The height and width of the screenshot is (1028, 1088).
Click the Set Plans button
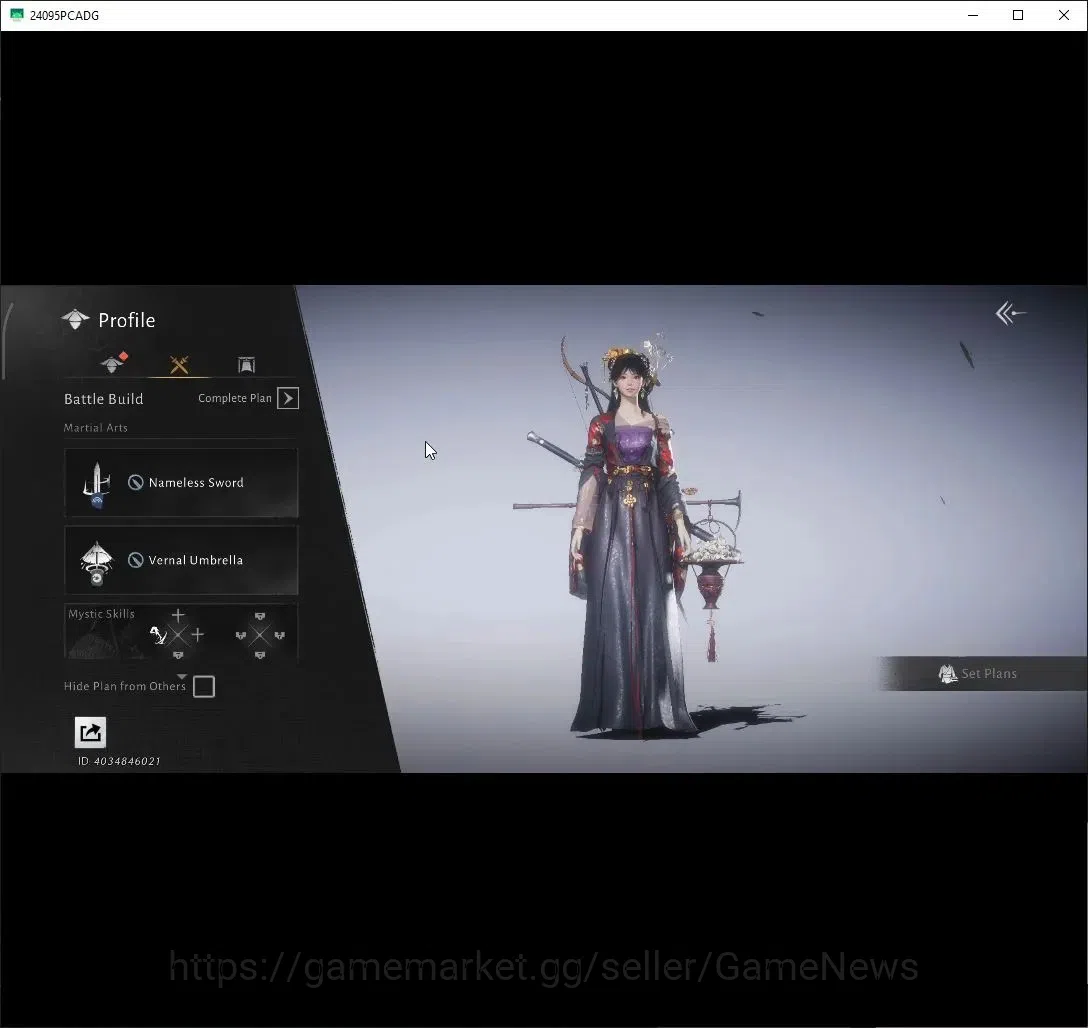(x=983, y=674)
